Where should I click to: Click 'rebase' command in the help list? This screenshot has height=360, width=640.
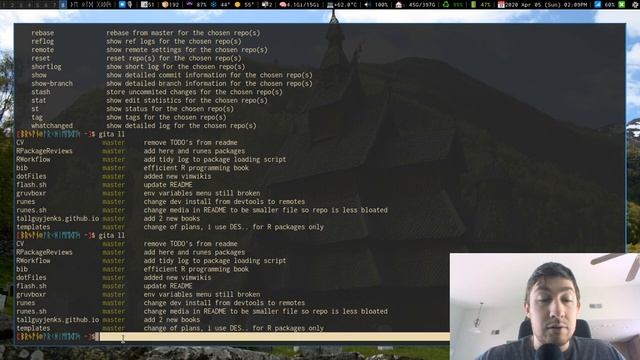42,33
